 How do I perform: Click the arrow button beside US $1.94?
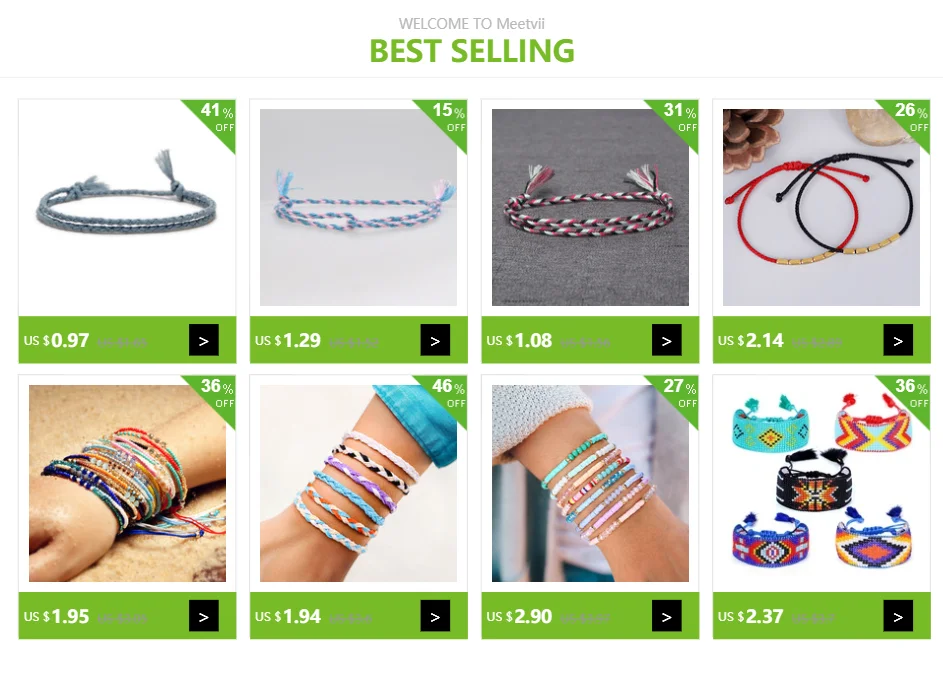tap(435, 616)
